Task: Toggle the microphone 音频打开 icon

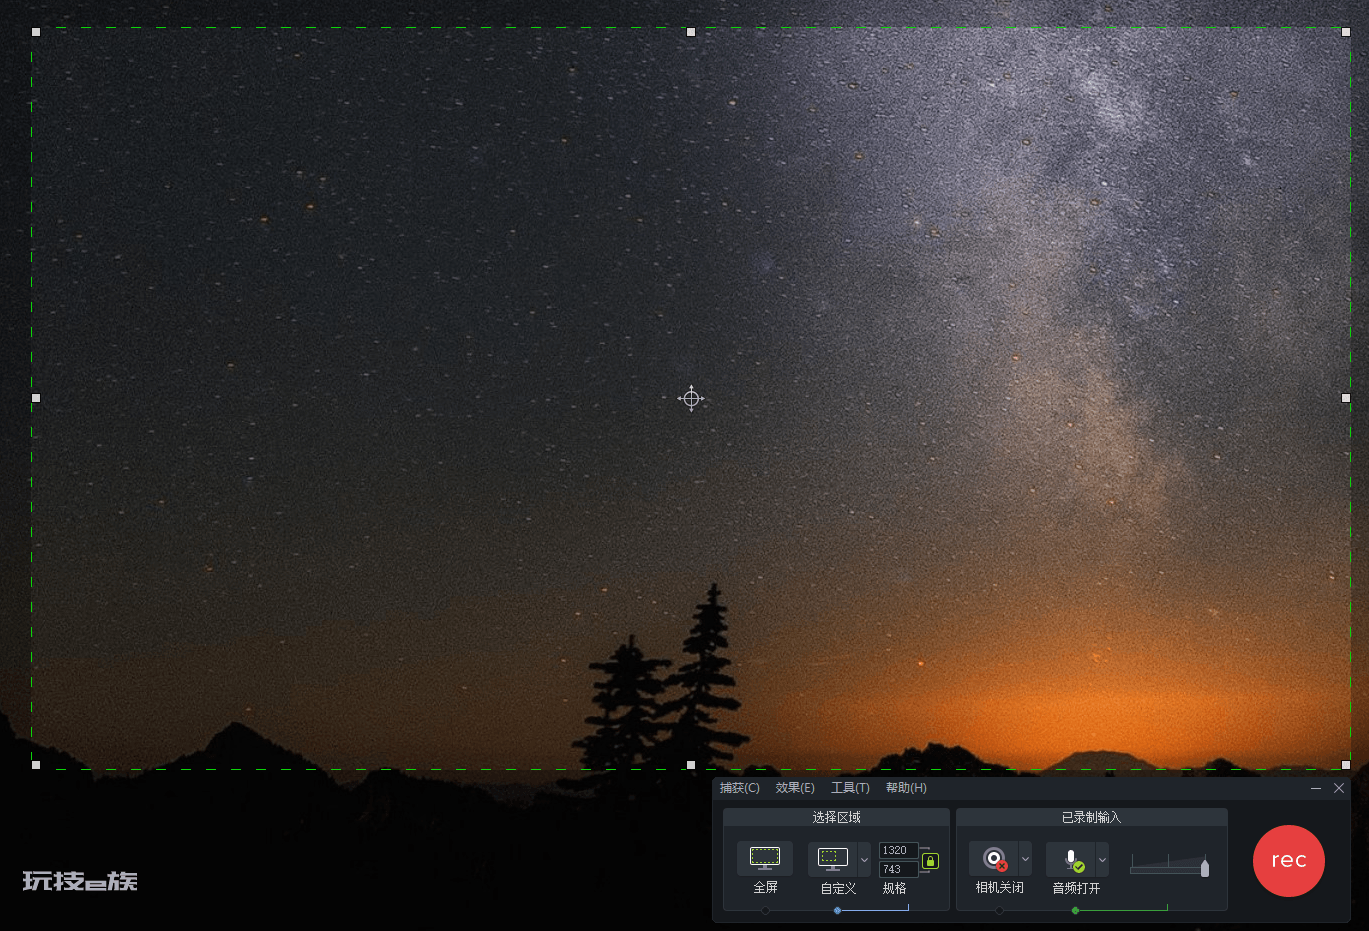Action: click(1071, 859)
